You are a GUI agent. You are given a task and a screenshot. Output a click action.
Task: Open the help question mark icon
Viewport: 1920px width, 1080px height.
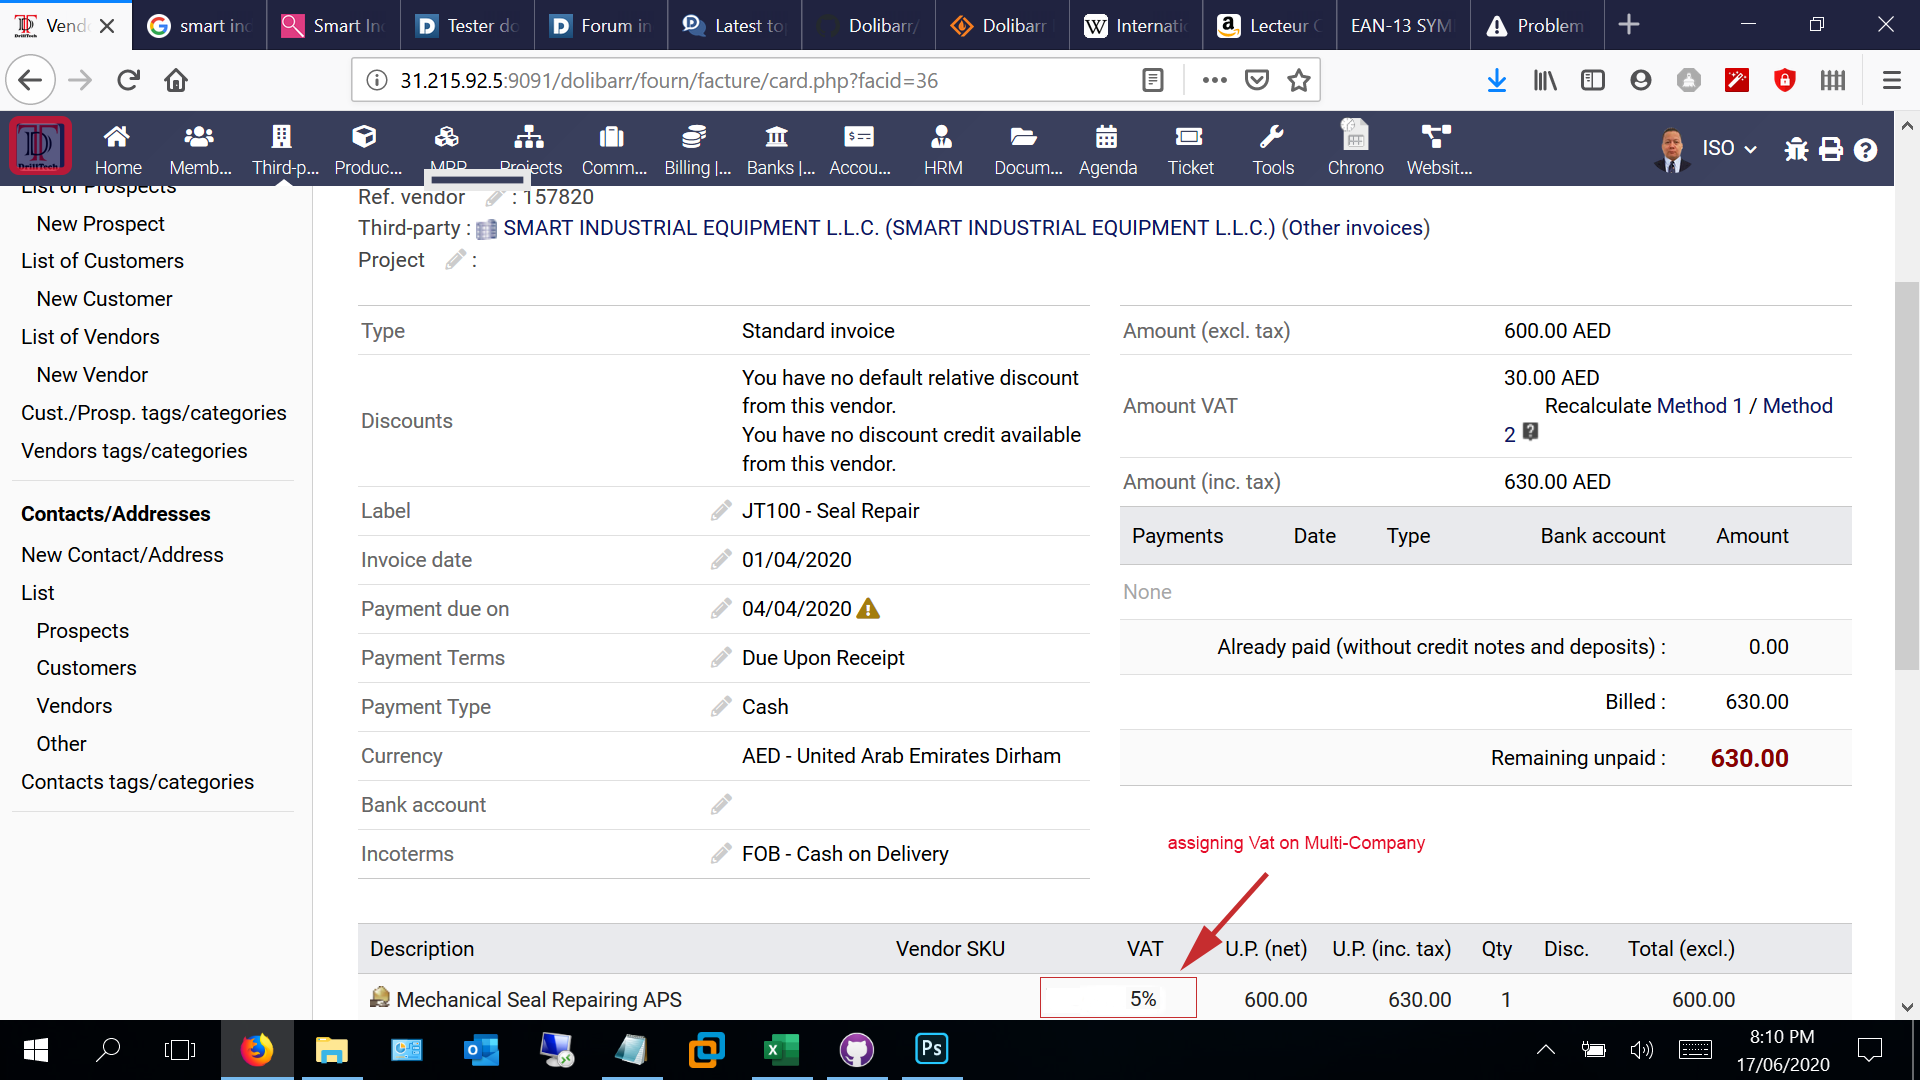point(1865,149)
